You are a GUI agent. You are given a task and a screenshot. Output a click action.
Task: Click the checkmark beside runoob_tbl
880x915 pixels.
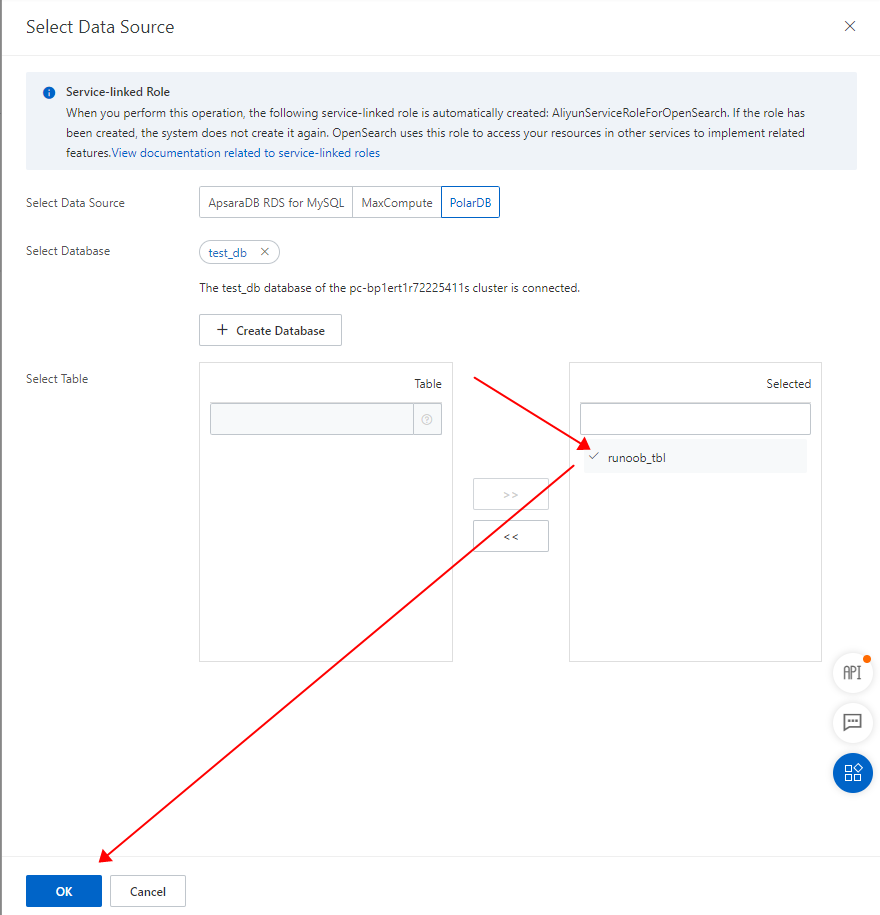tap(594, 456)
